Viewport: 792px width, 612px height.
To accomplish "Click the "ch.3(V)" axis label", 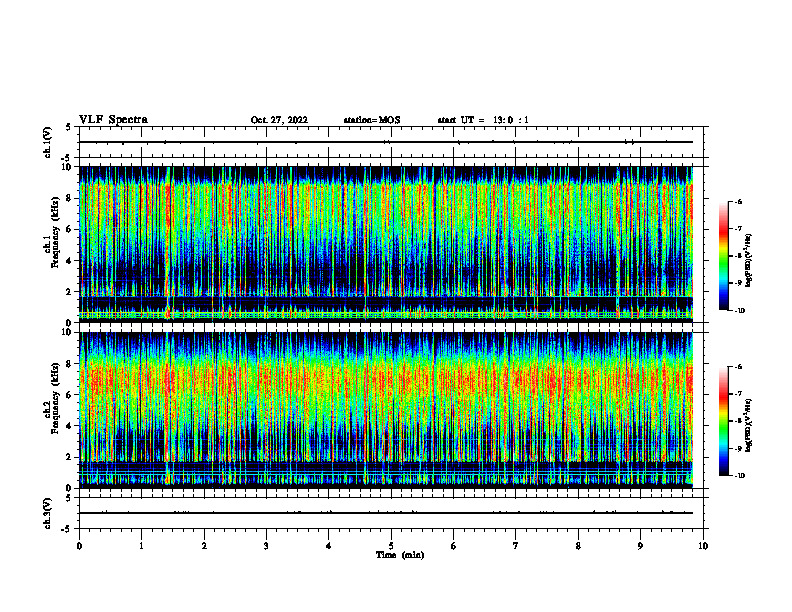I will (47, 514).
